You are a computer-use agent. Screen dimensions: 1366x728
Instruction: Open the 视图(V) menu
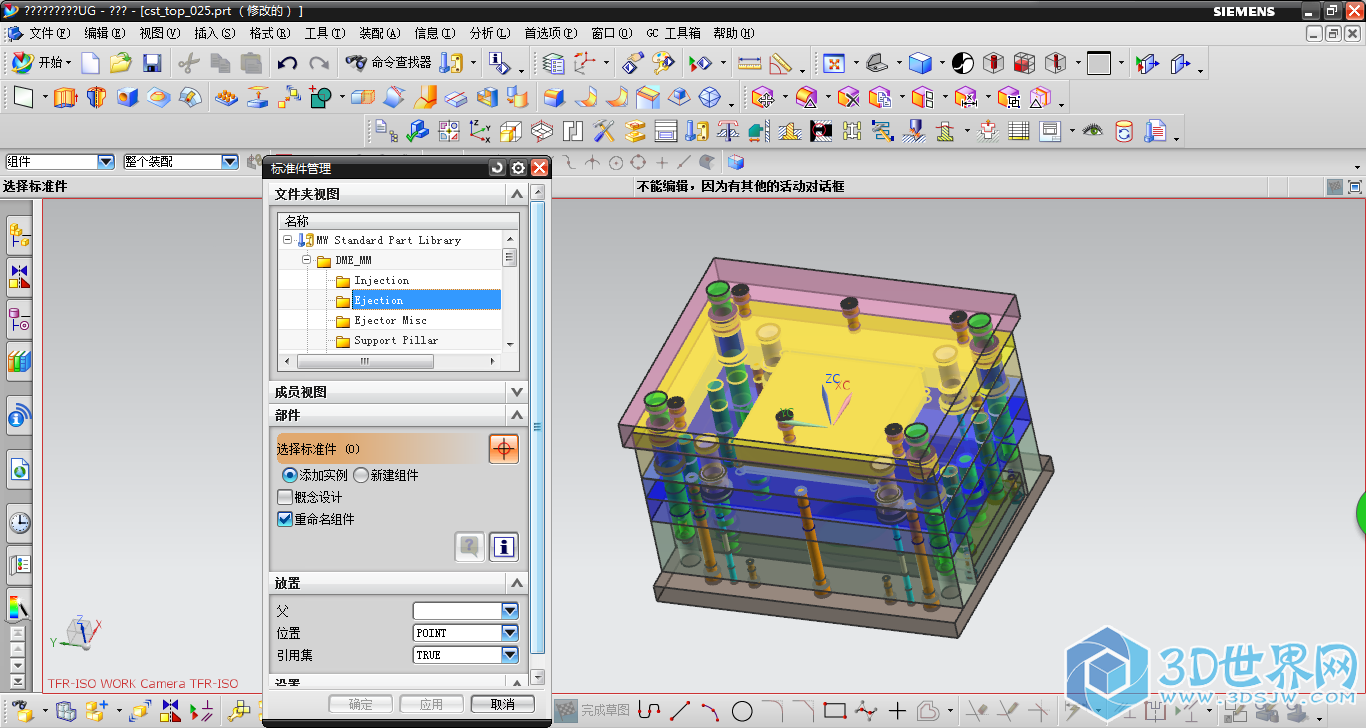coord(159,33)
